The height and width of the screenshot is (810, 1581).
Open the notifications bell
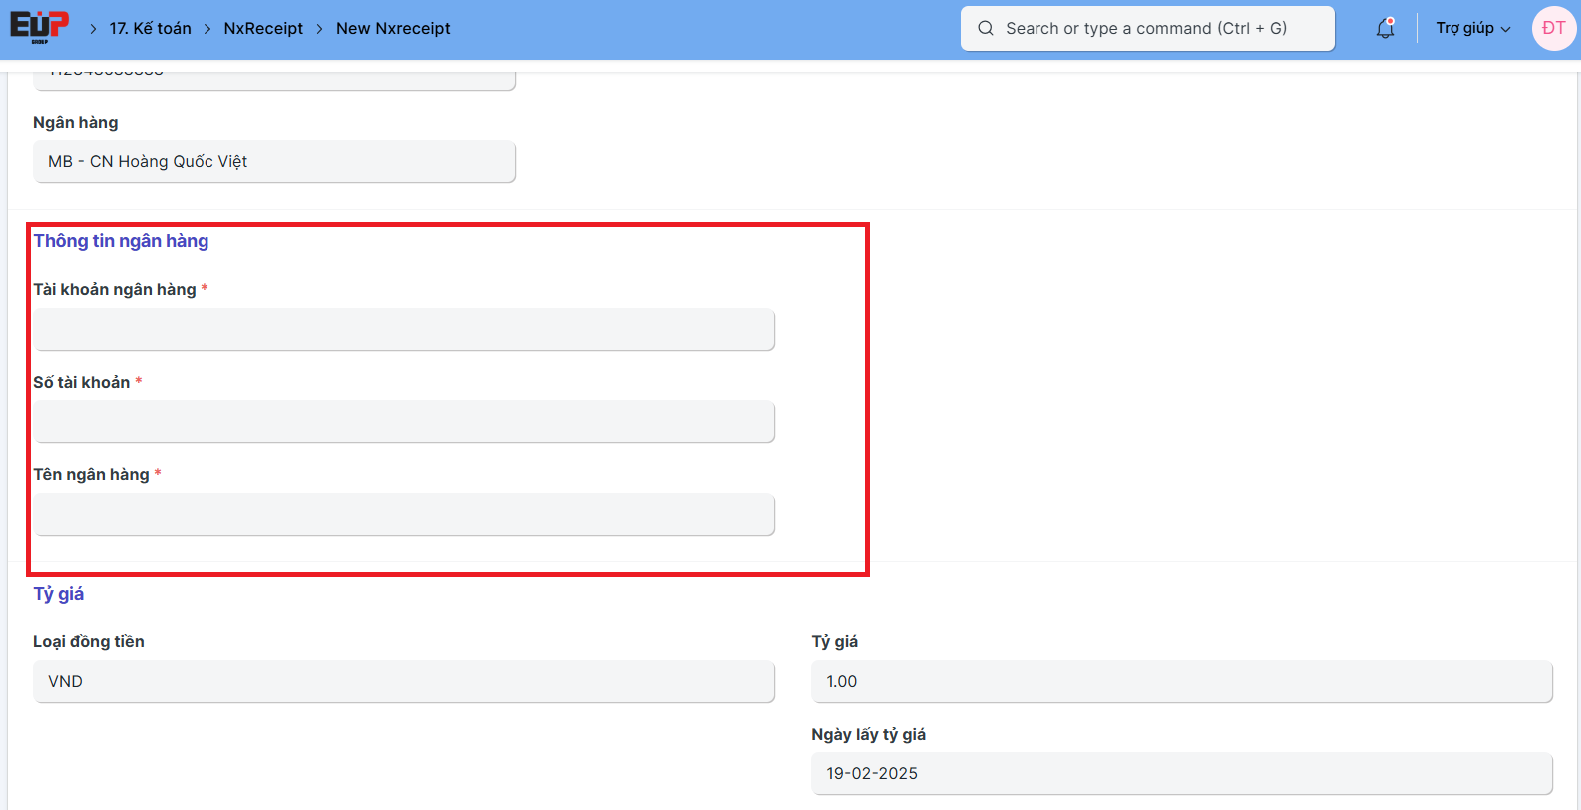tap(1385, 29)
